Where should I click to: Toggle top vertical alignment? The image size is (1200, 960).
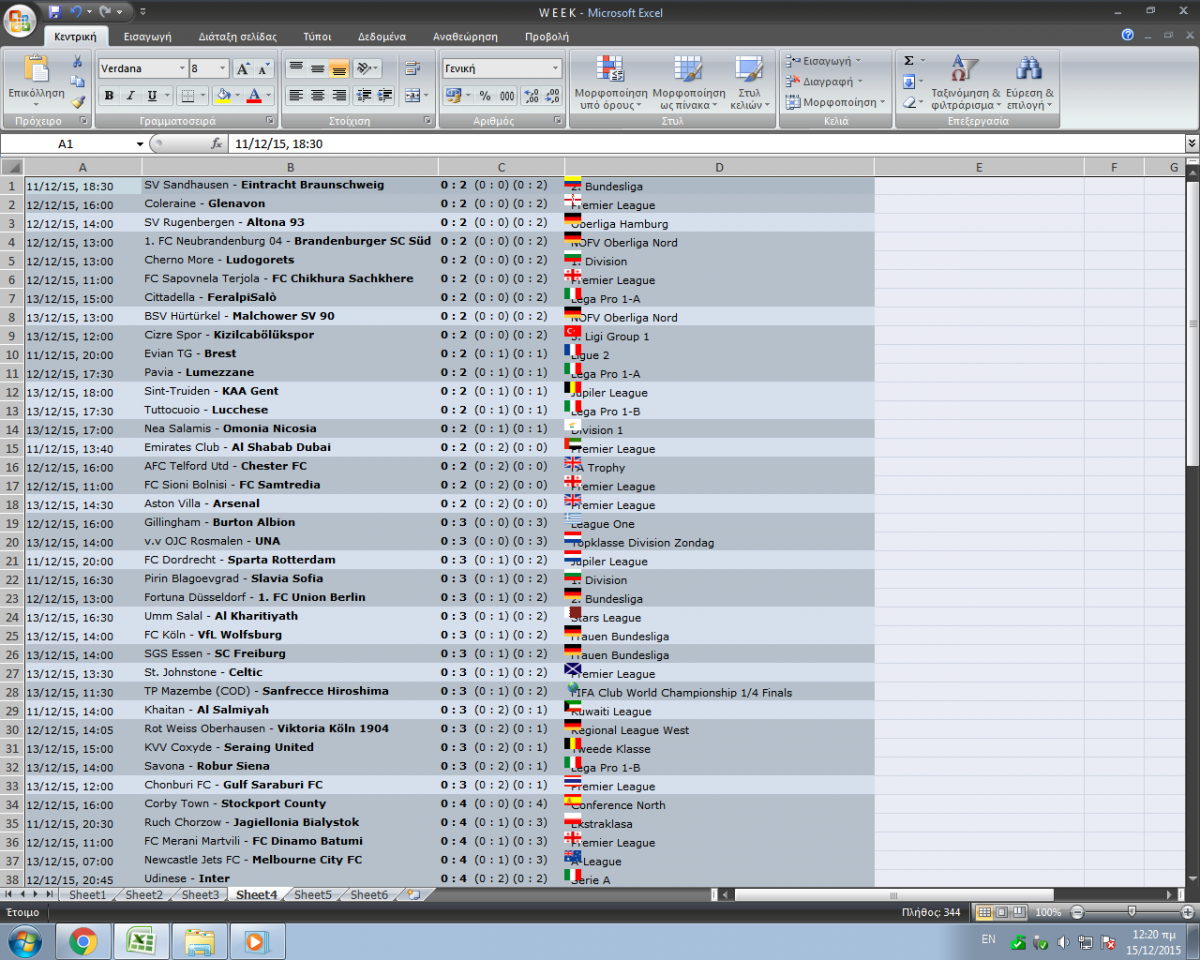coord(296,69)
